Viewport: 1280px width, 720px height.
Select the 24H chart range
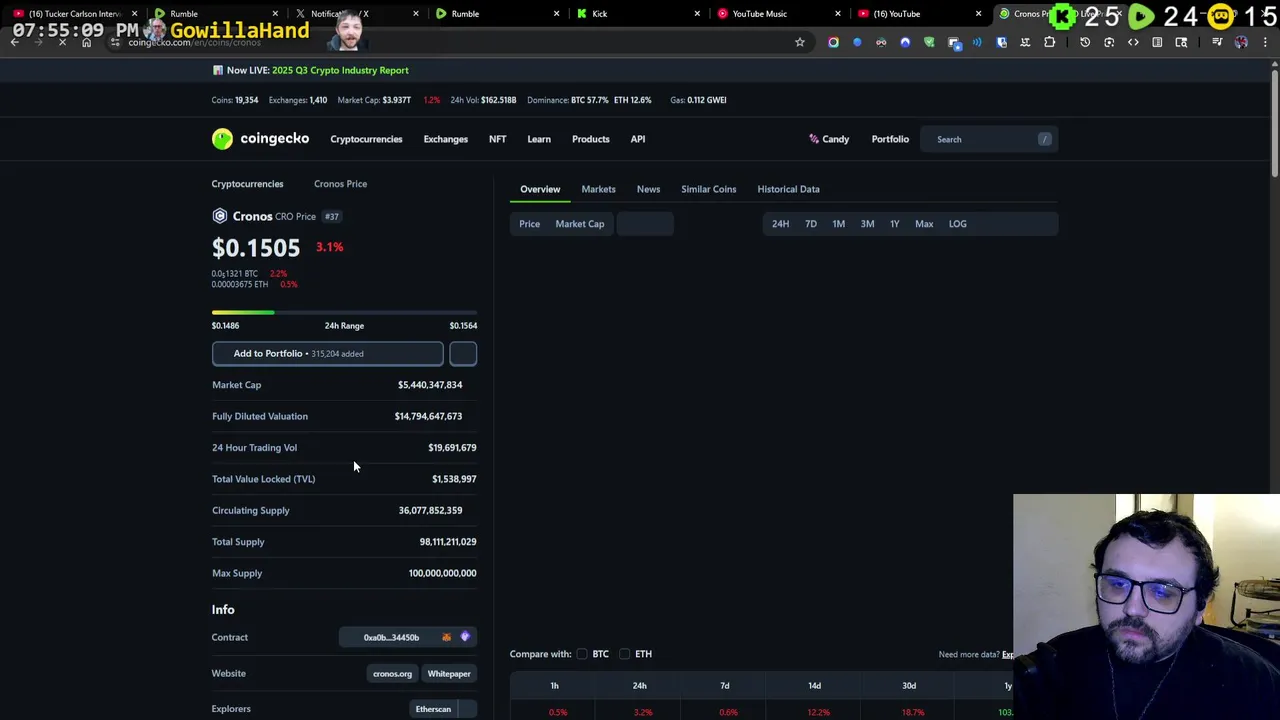pyautogui.click(x=781, y=224)
